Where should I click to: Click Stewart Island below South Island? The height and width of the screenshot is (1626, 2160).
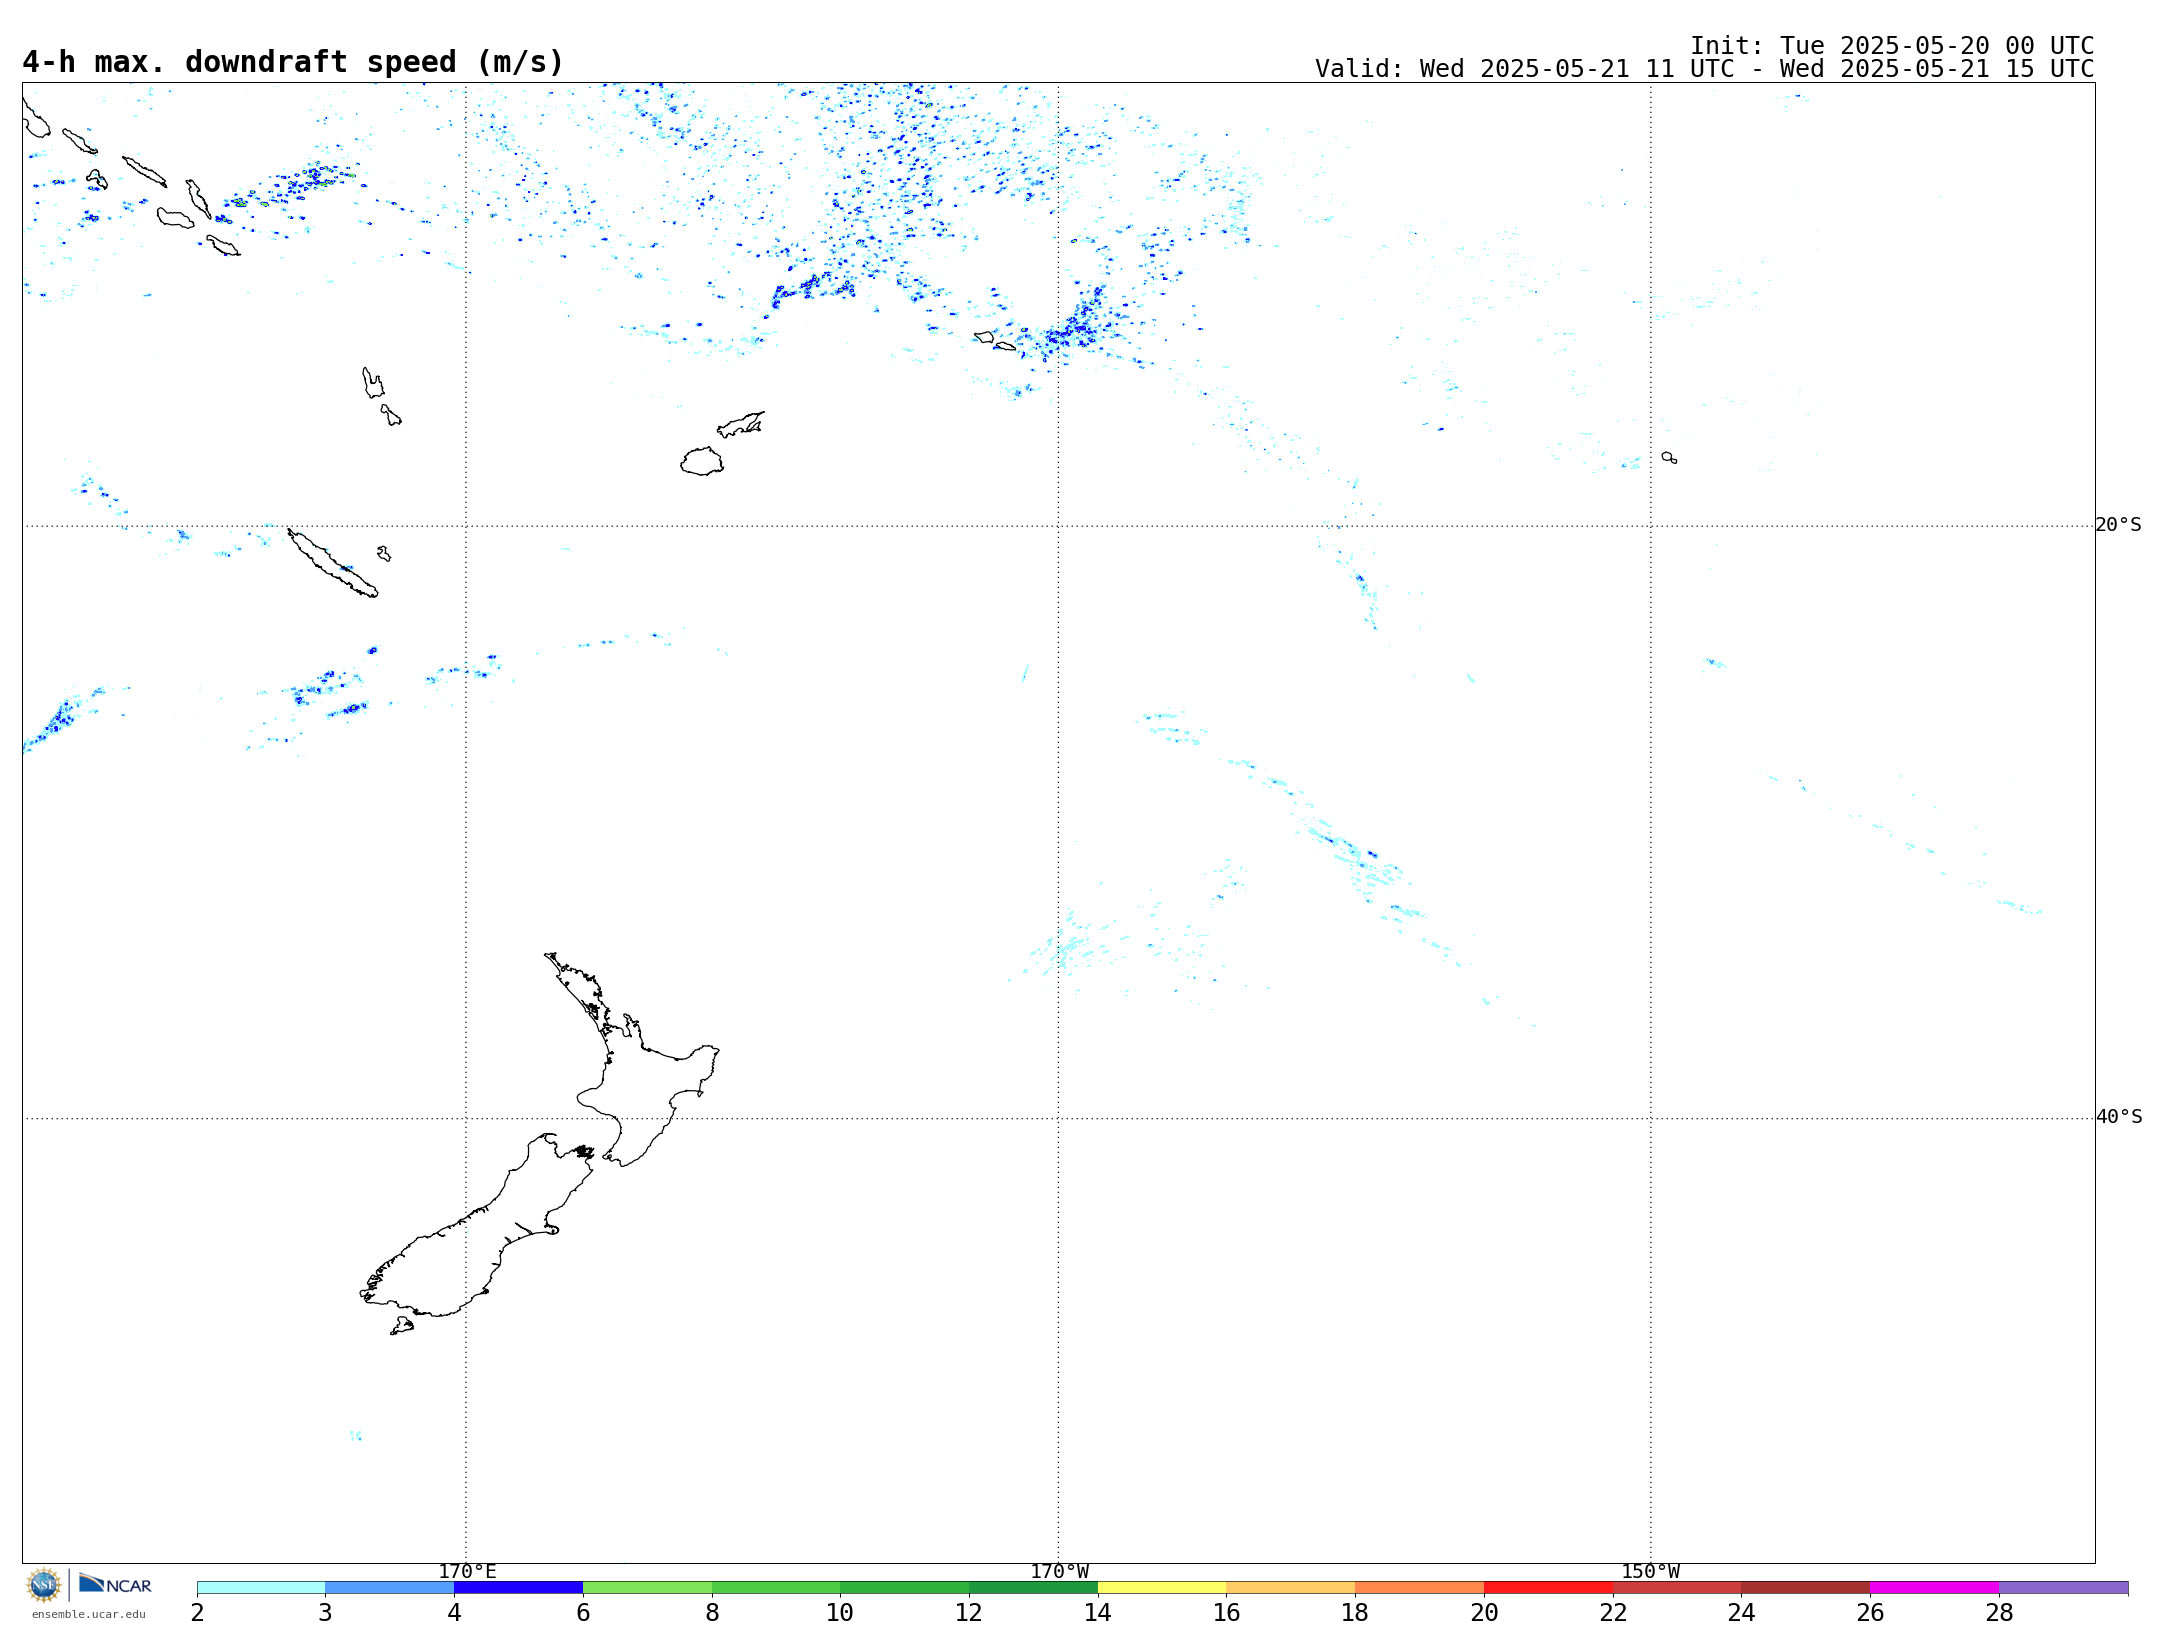[402, 1326]
